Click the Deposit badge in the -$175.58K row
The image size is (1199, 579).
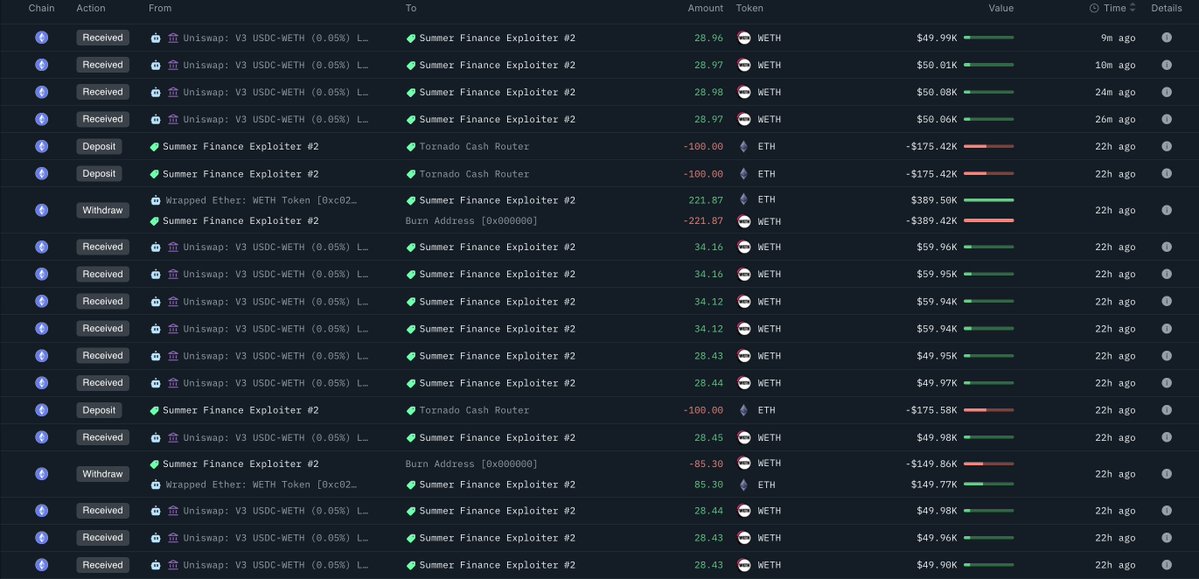pyautogui.click(x=99, y=410)
